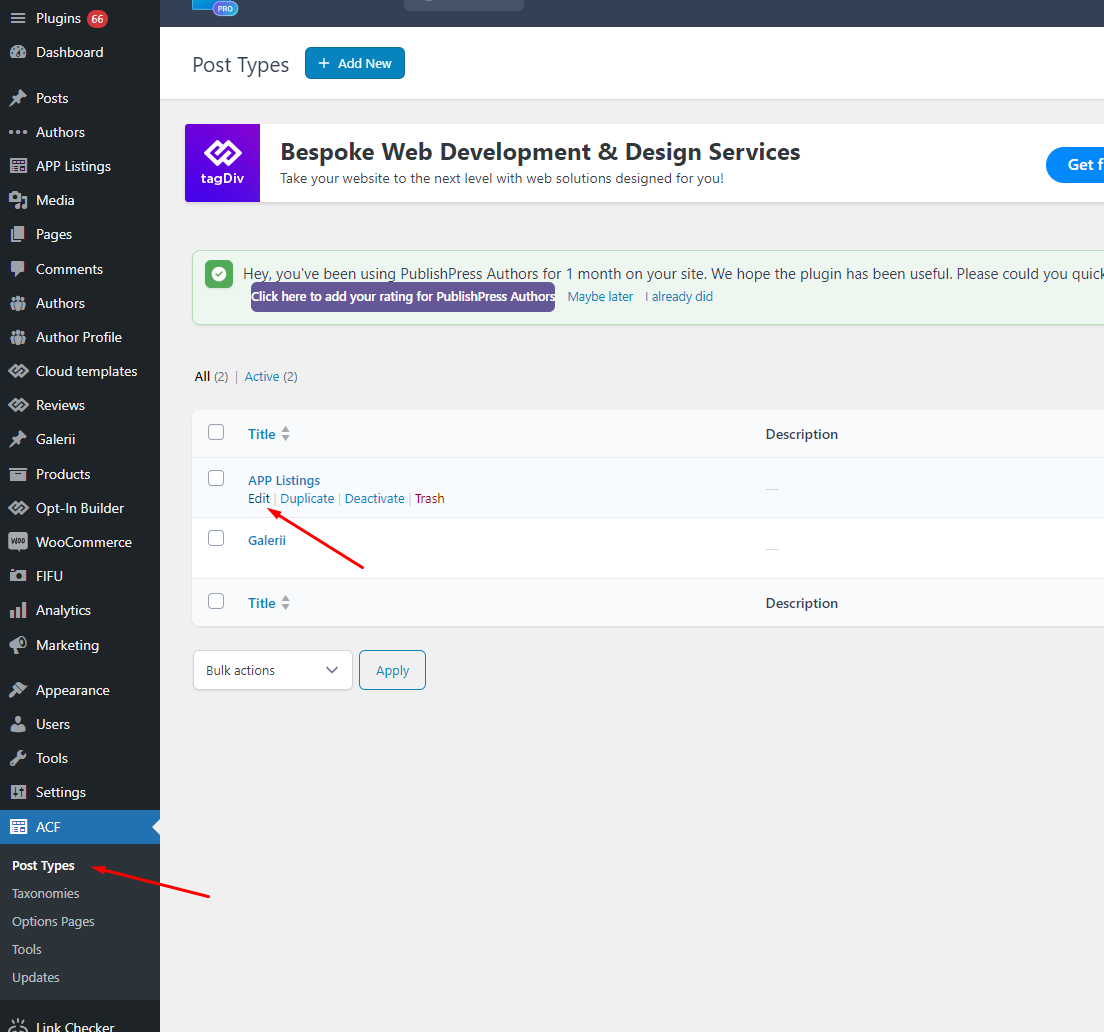The height and width of the screenshot is (1032, 1104).
Task: Click the Add New post type button
Action: tap(355, 63)
